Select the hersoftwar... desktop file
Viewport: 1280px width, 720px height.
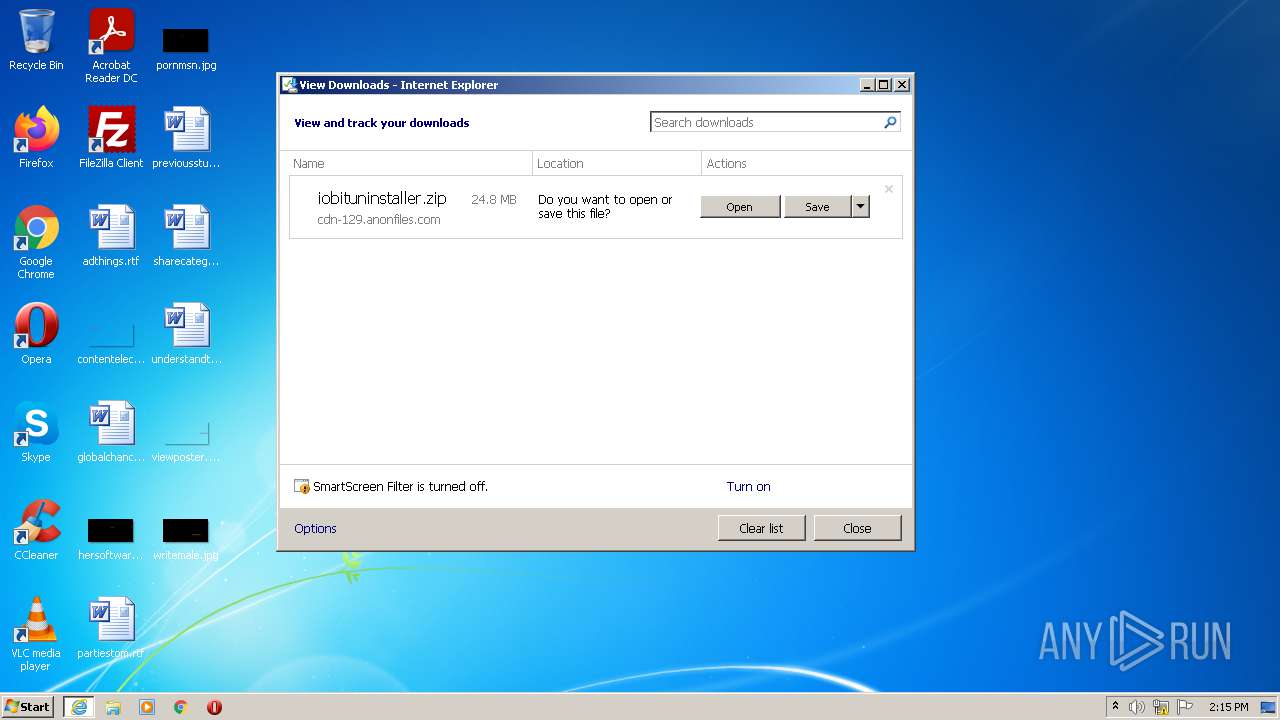coord(111,538)
